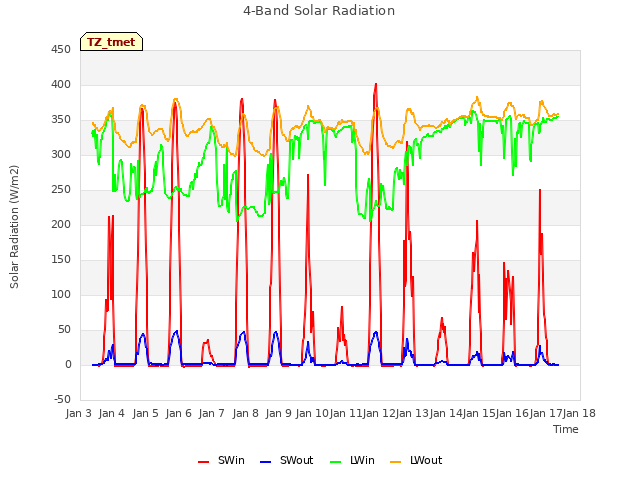Click the 400 y-axis tick label
This screenshot has width=640, height=480.
click(61, 84)
